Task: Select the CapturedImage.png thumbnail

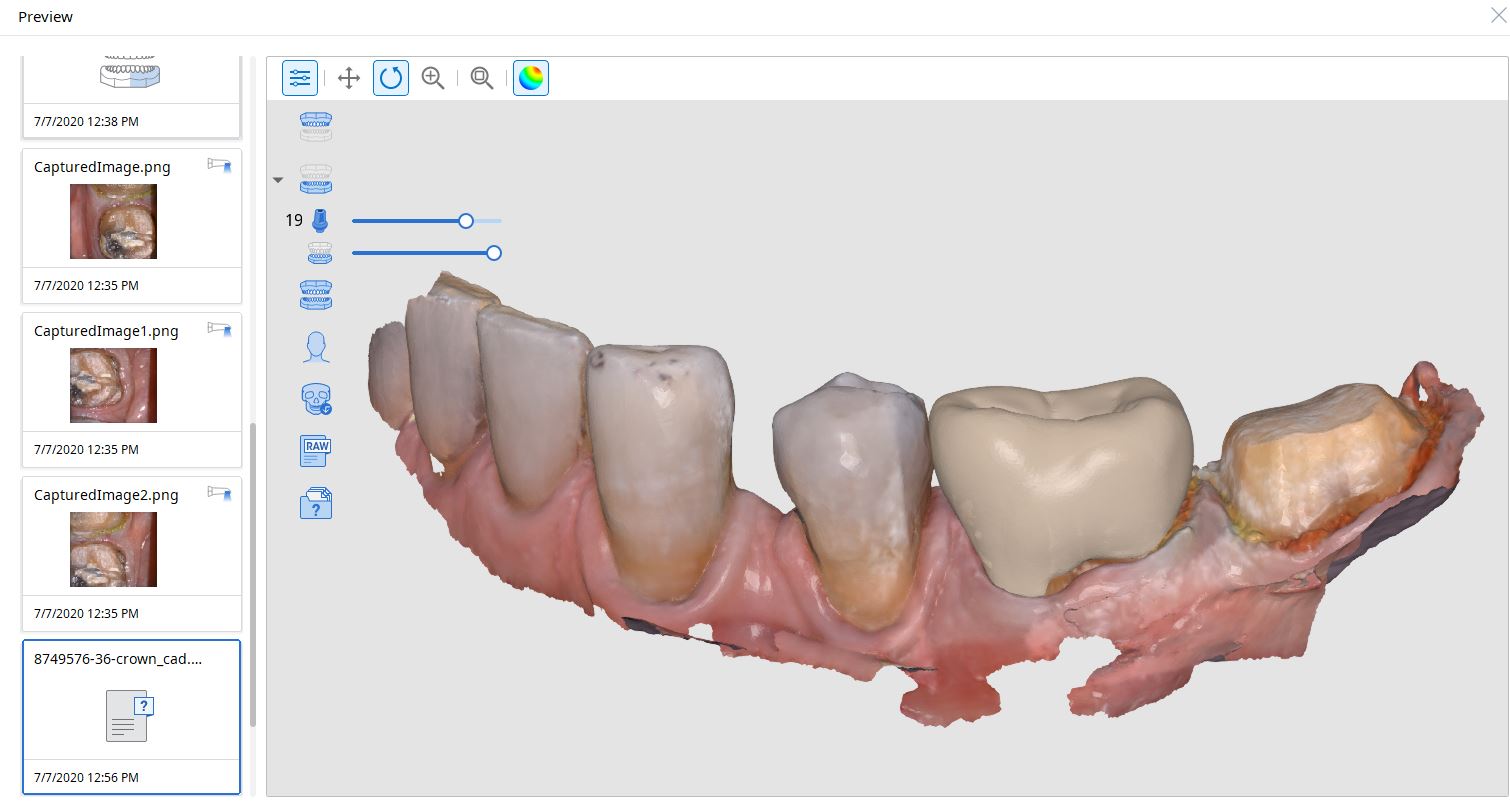Action: [x=113, y=221]
